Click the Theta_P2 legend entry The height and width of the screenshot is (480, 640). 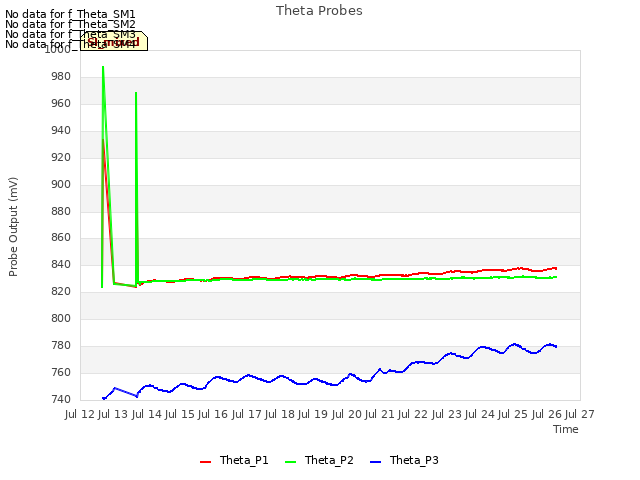coord(319,460)
